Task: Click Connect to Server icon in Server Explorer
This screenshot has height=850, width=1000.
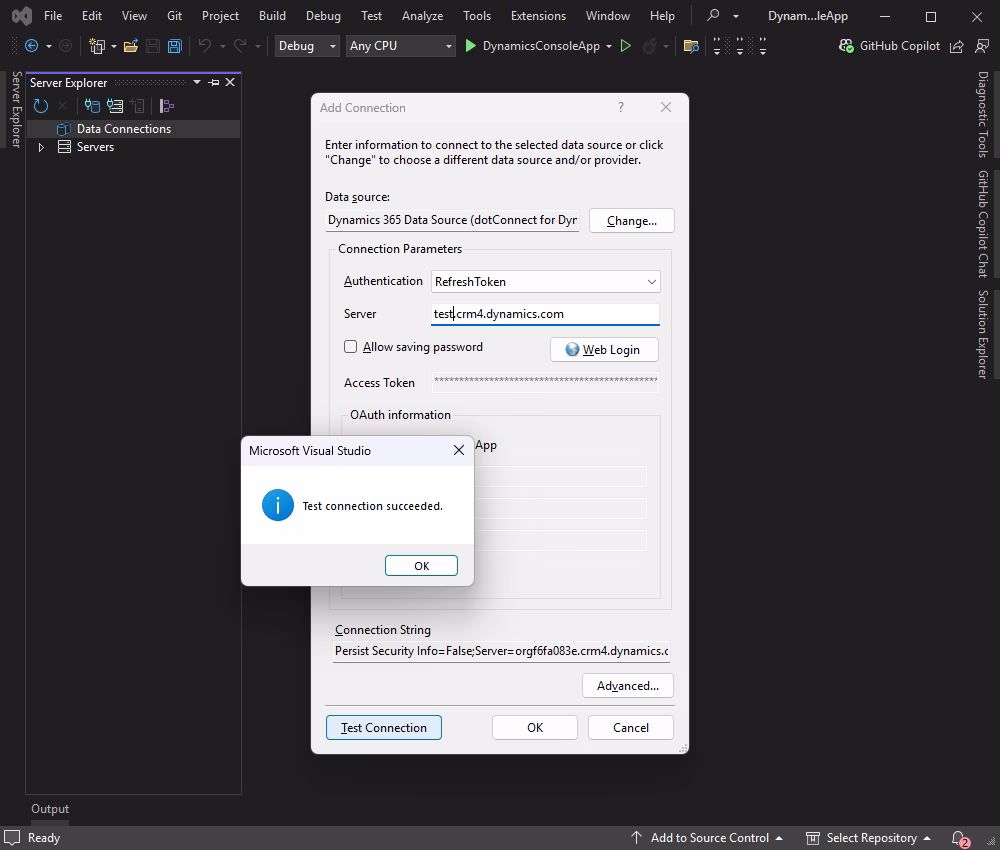Action: (x=115, y=106)
